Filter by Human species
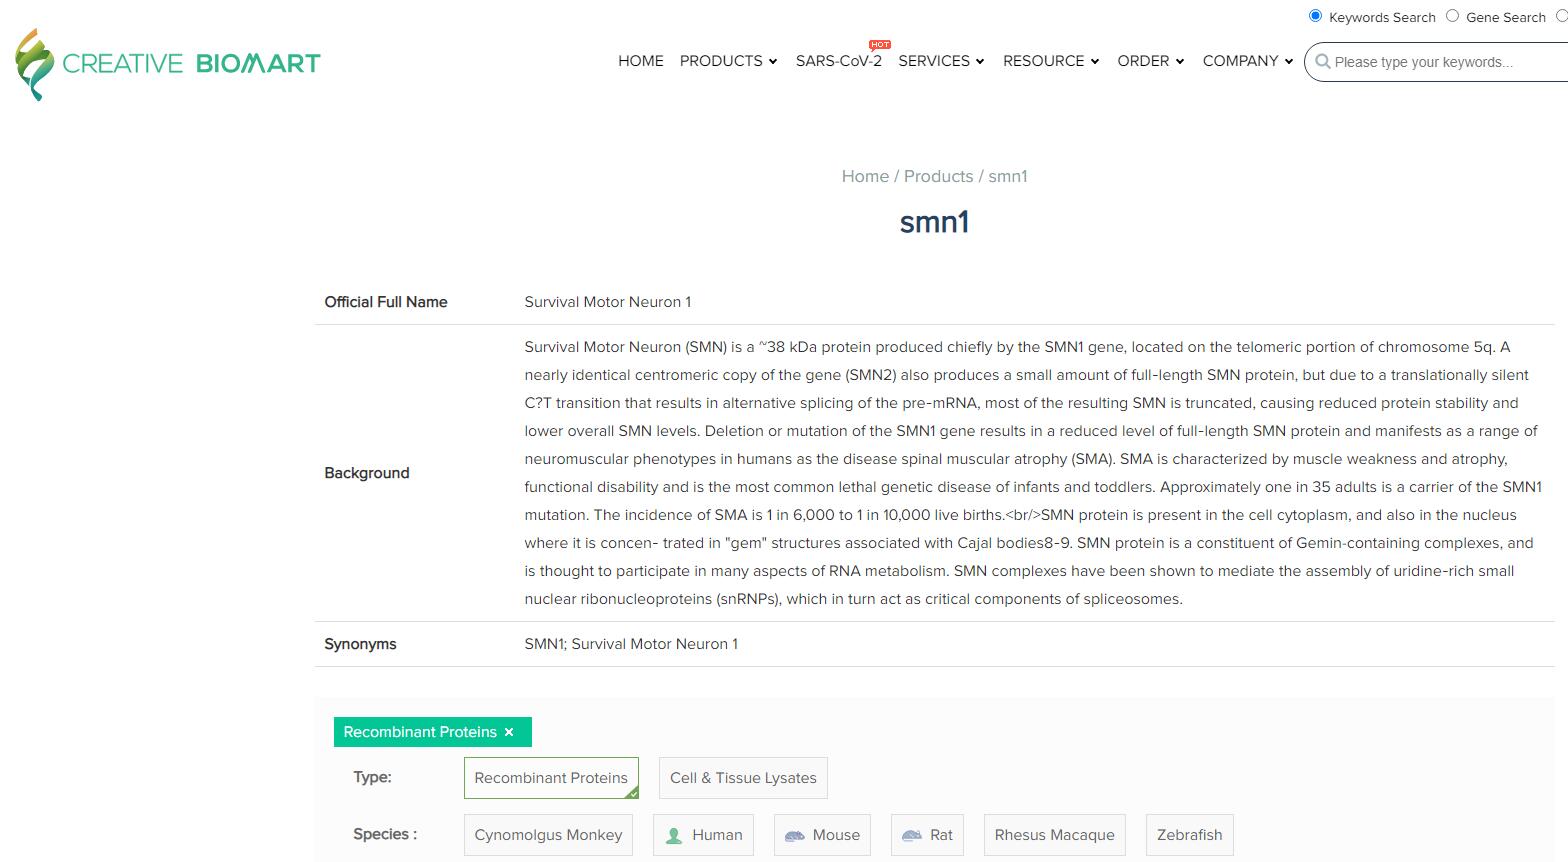The width and height of the screenshot is (1568, 862). pyautogui.click(x=703, y=835)
